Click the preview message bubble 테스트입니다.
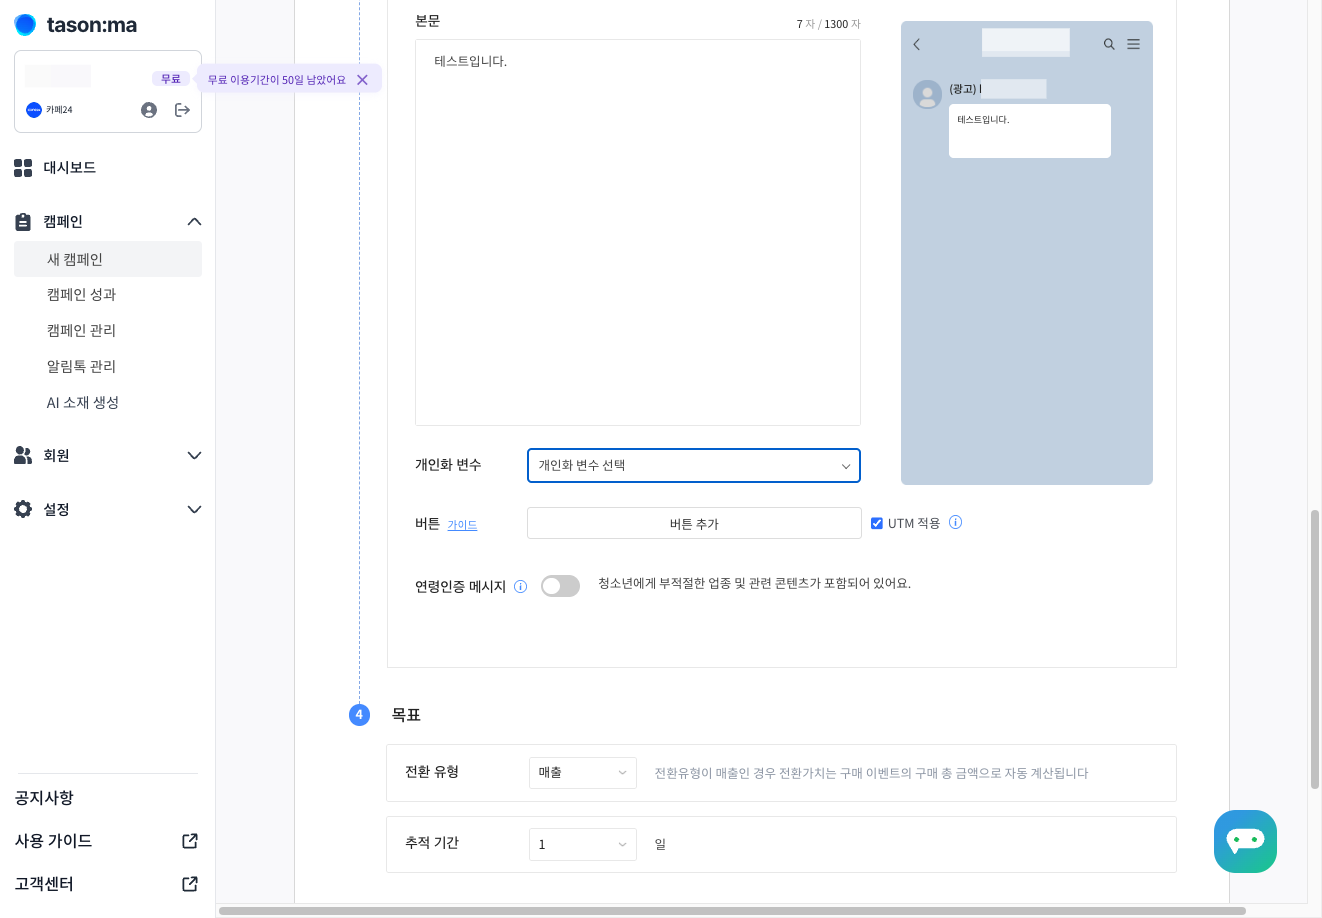 [1030, 131]
